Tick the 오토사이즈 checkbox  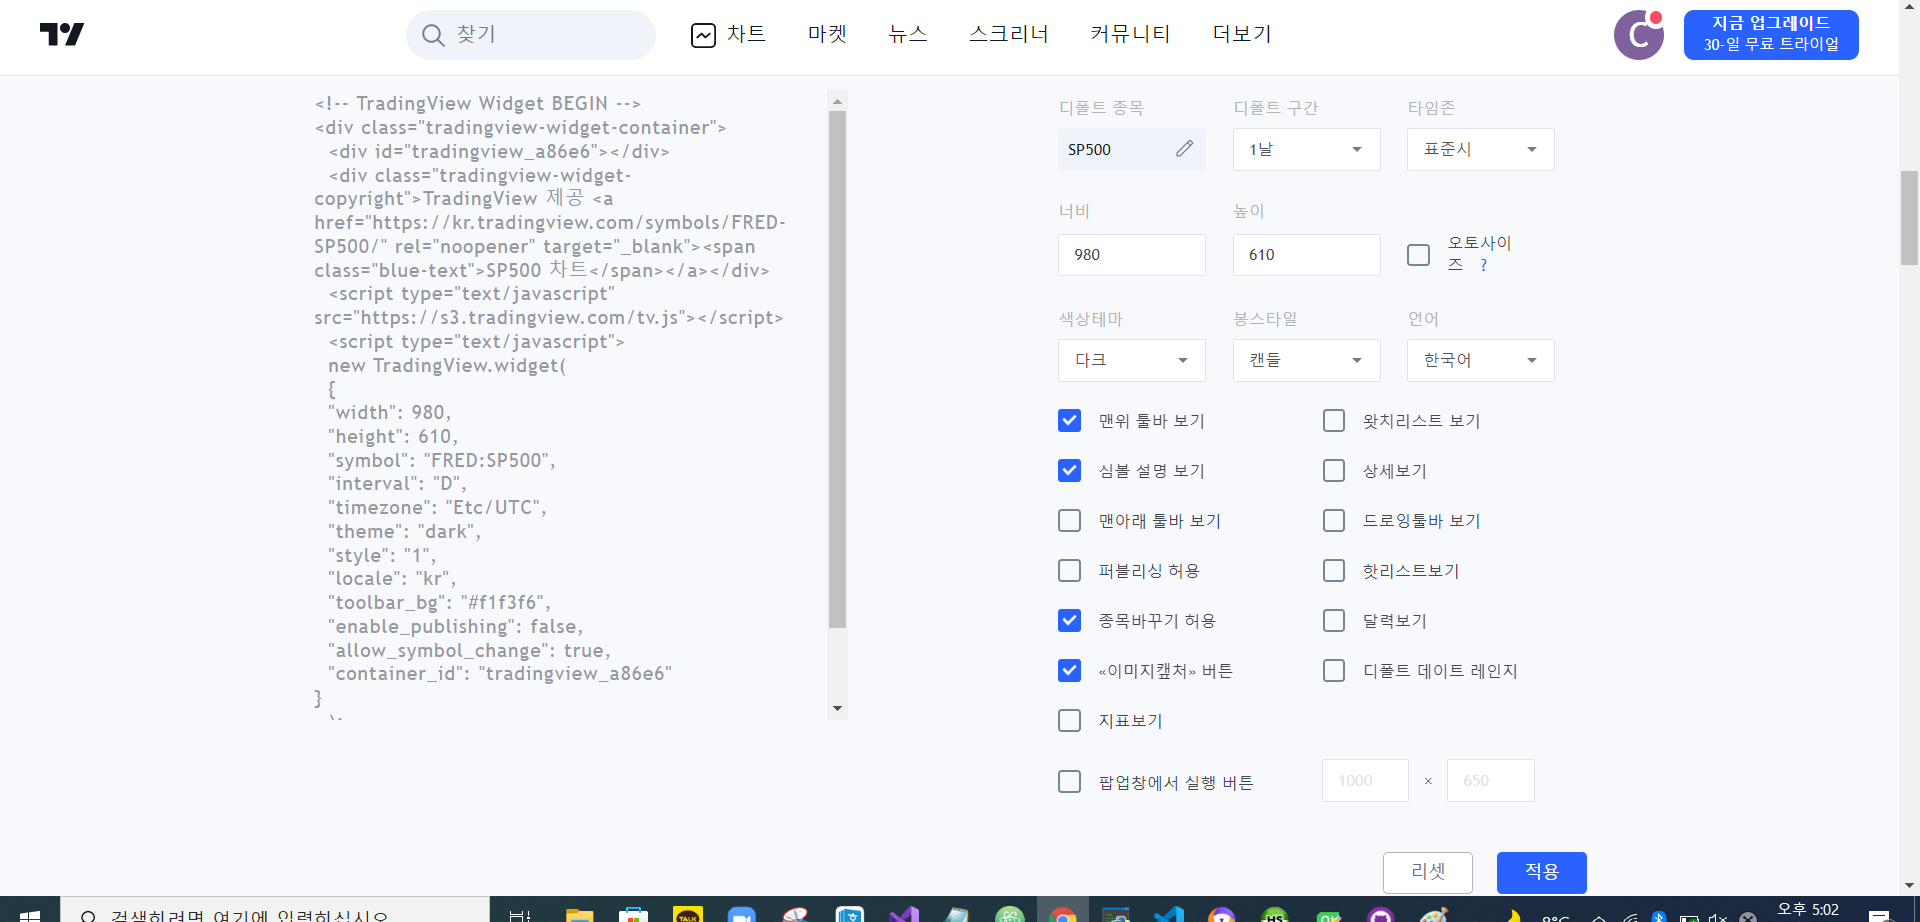(1418, 255)
